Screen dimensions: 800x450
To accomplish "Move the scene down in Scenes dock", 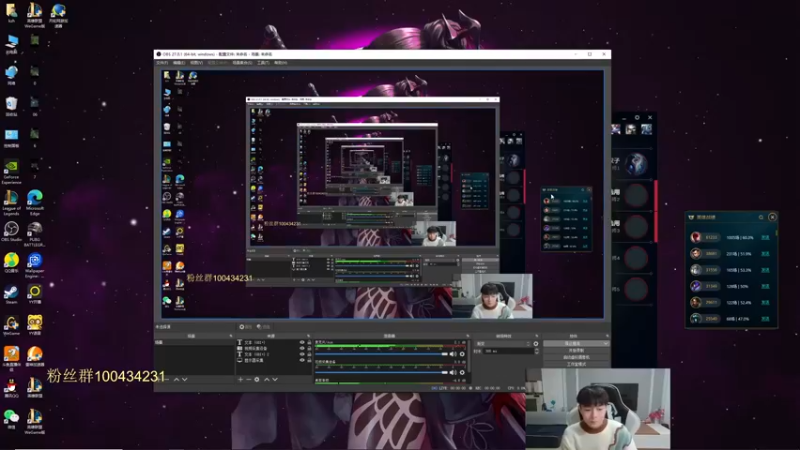I will (185, 380).
